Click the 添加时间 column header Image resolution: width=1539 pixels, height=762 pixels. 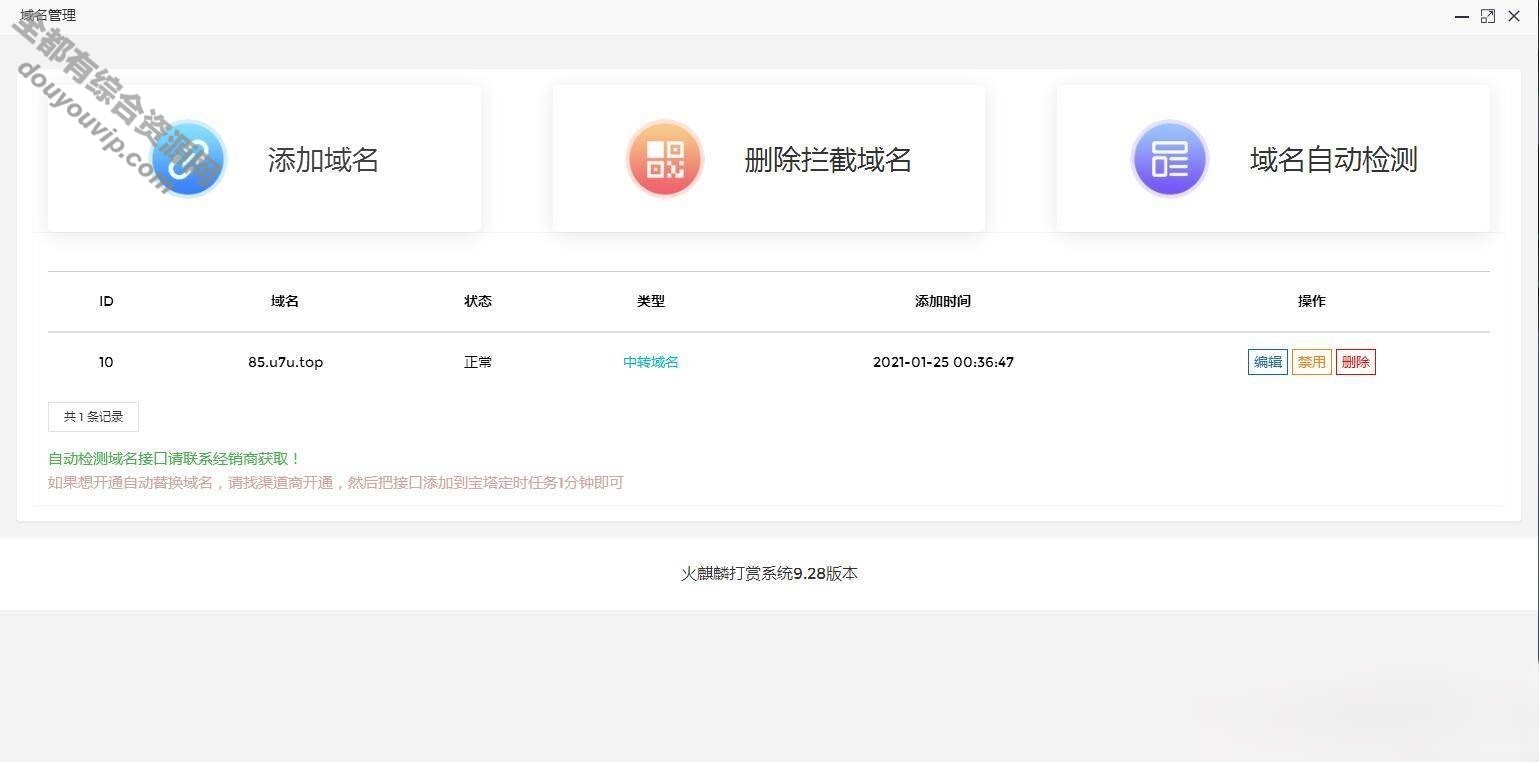tap(943, 301)
